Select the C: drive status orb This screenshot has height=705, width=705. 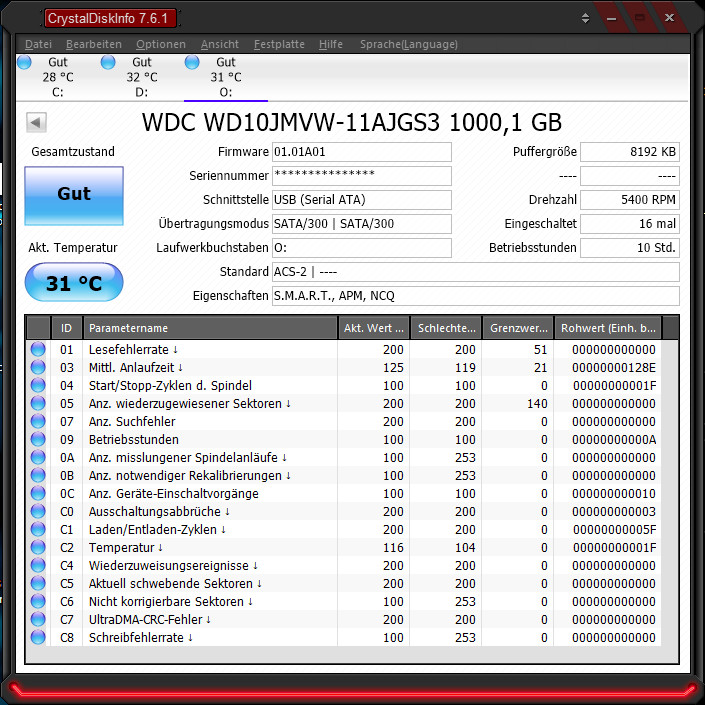(x=24, y=62)
